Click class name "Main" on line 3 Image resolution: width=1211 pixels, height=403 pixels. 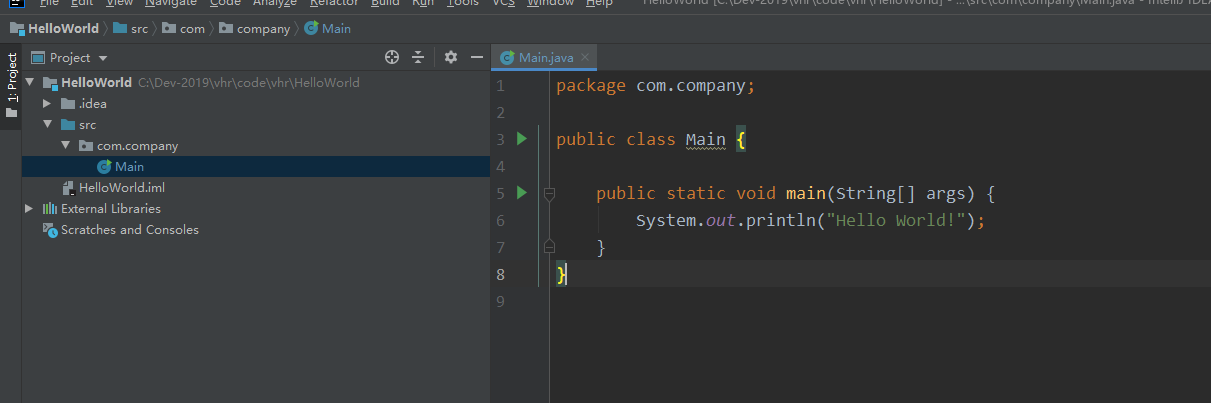click(706, 139)
